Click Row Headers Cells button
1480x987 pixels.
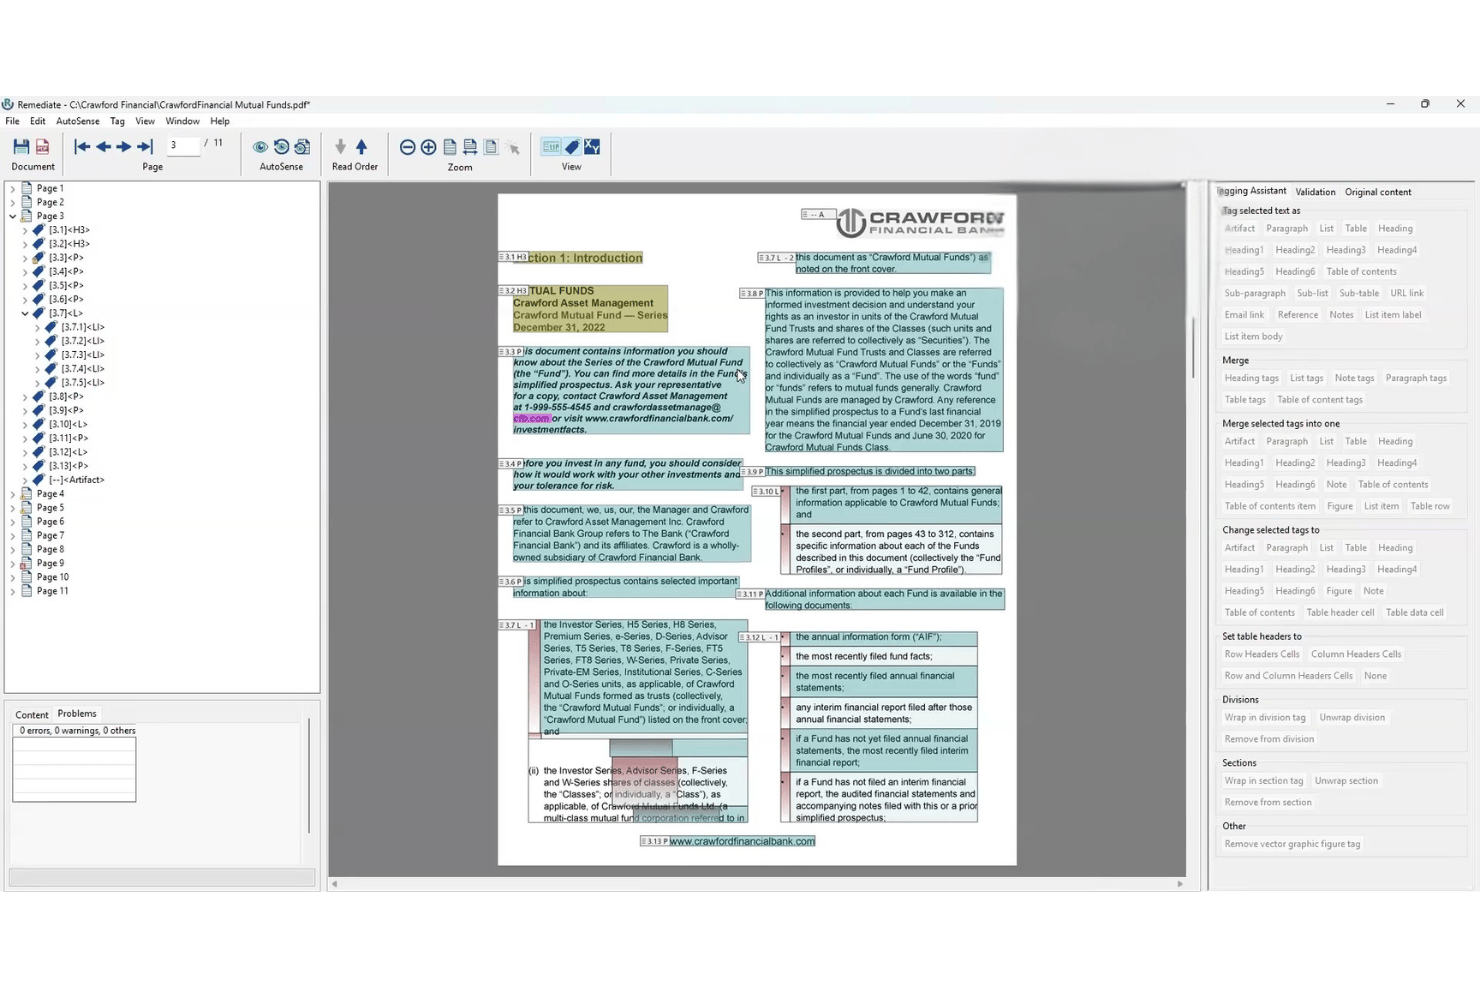1262,654
